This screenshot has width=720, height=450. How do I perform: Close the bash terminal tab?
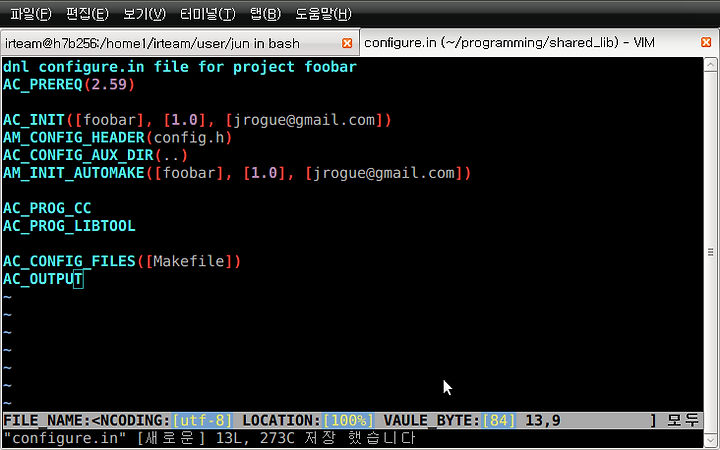click(x=347, y=43)
